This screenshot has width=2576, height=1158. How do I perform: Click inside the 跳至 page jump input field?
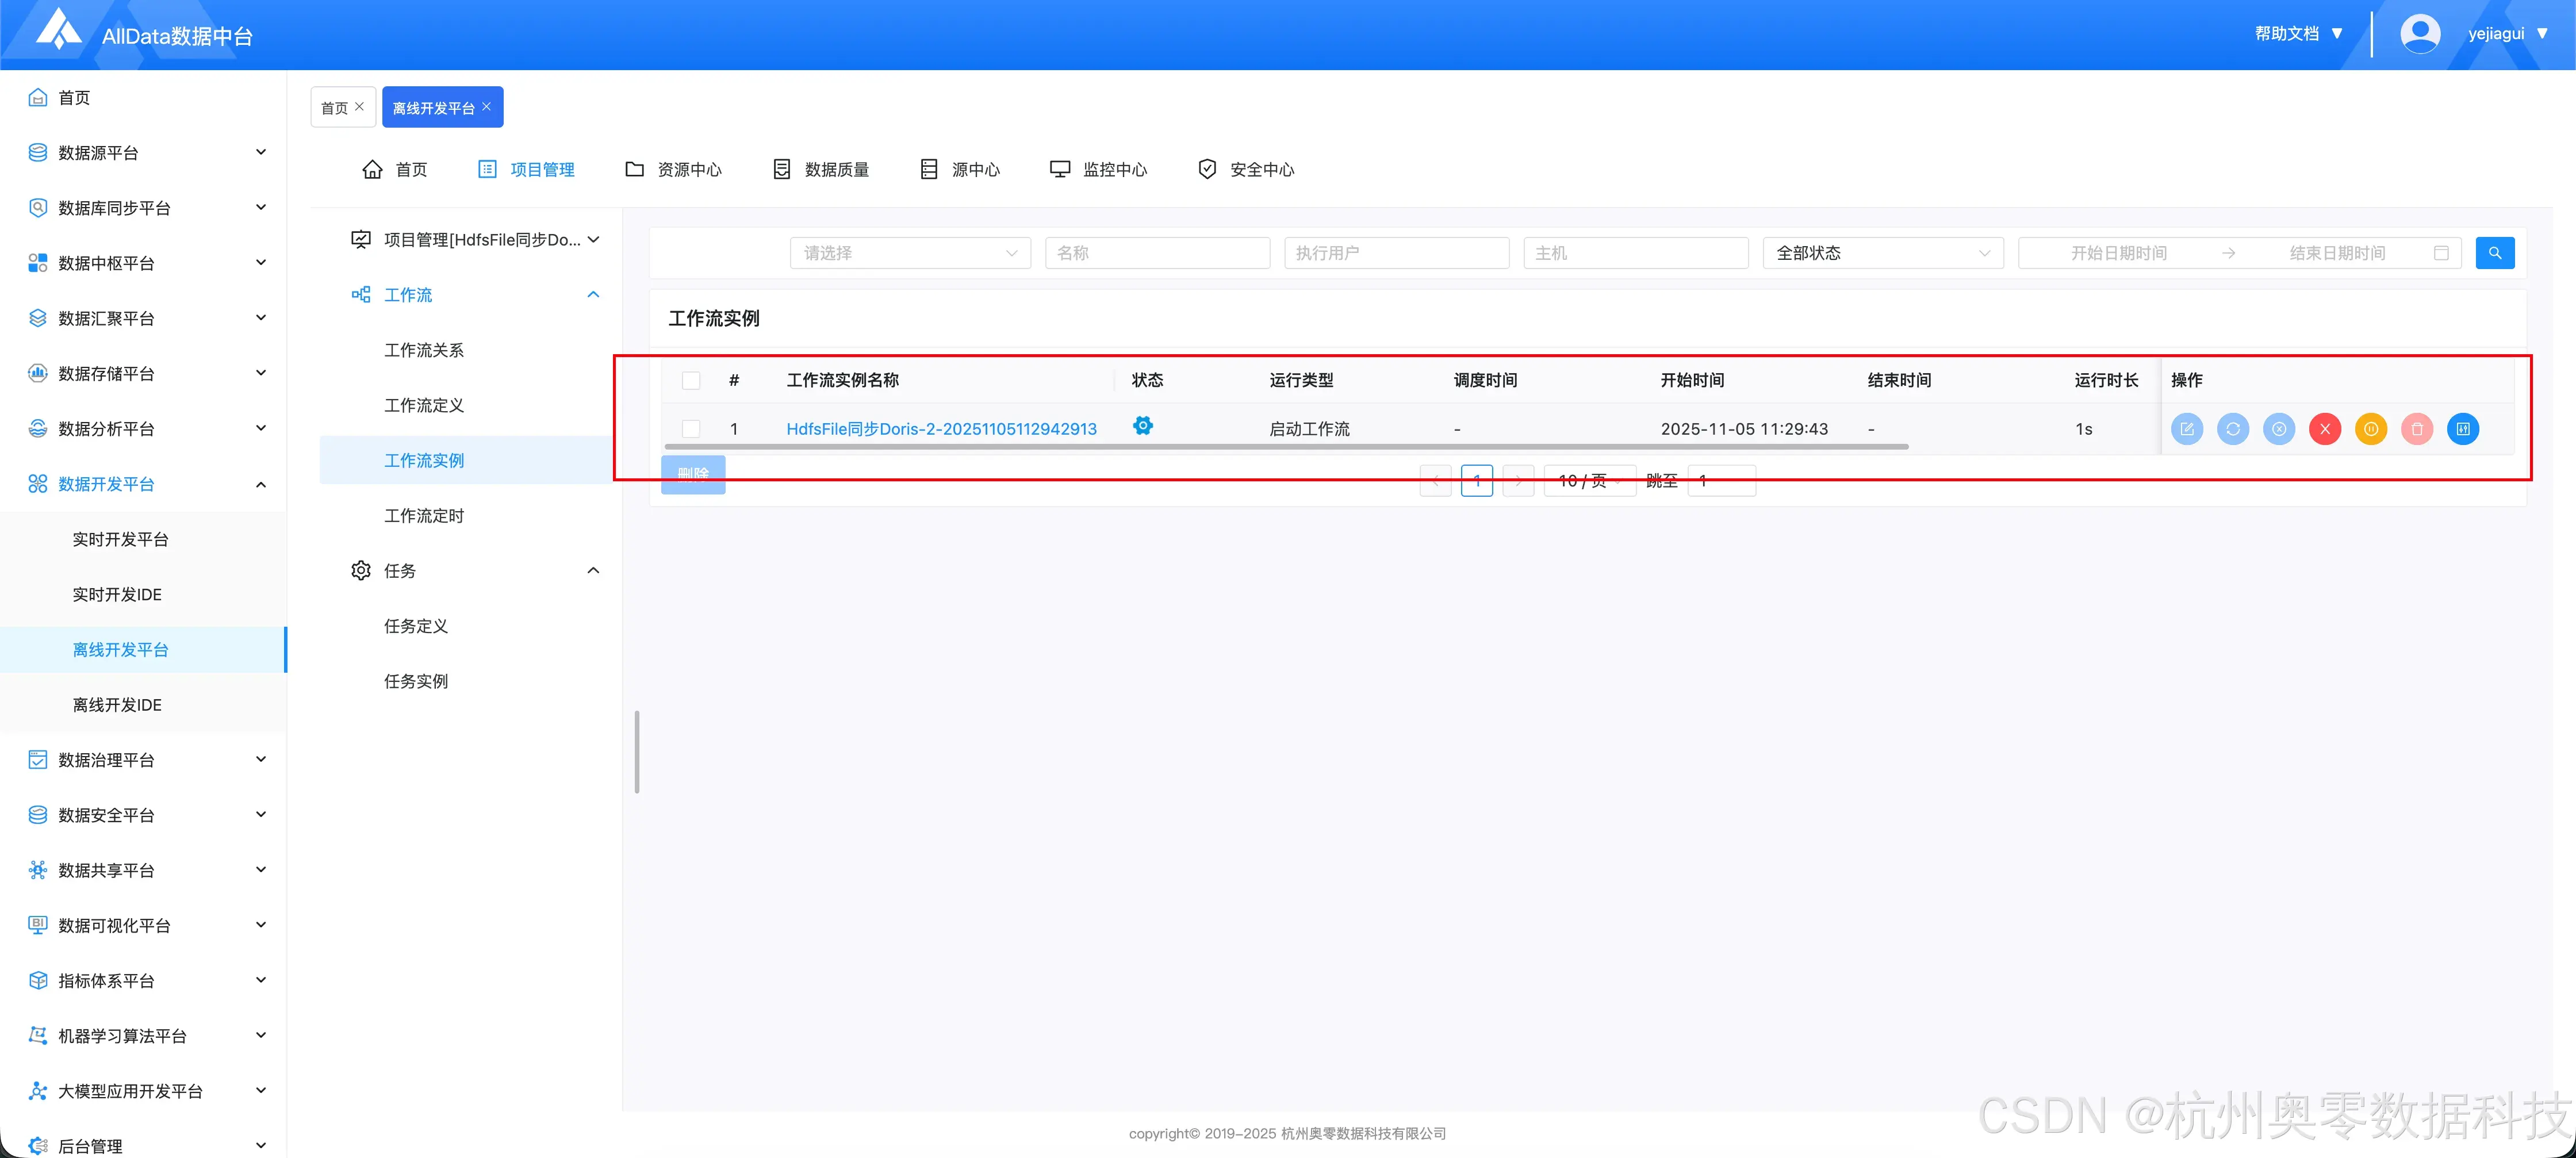coord(1721,480)
